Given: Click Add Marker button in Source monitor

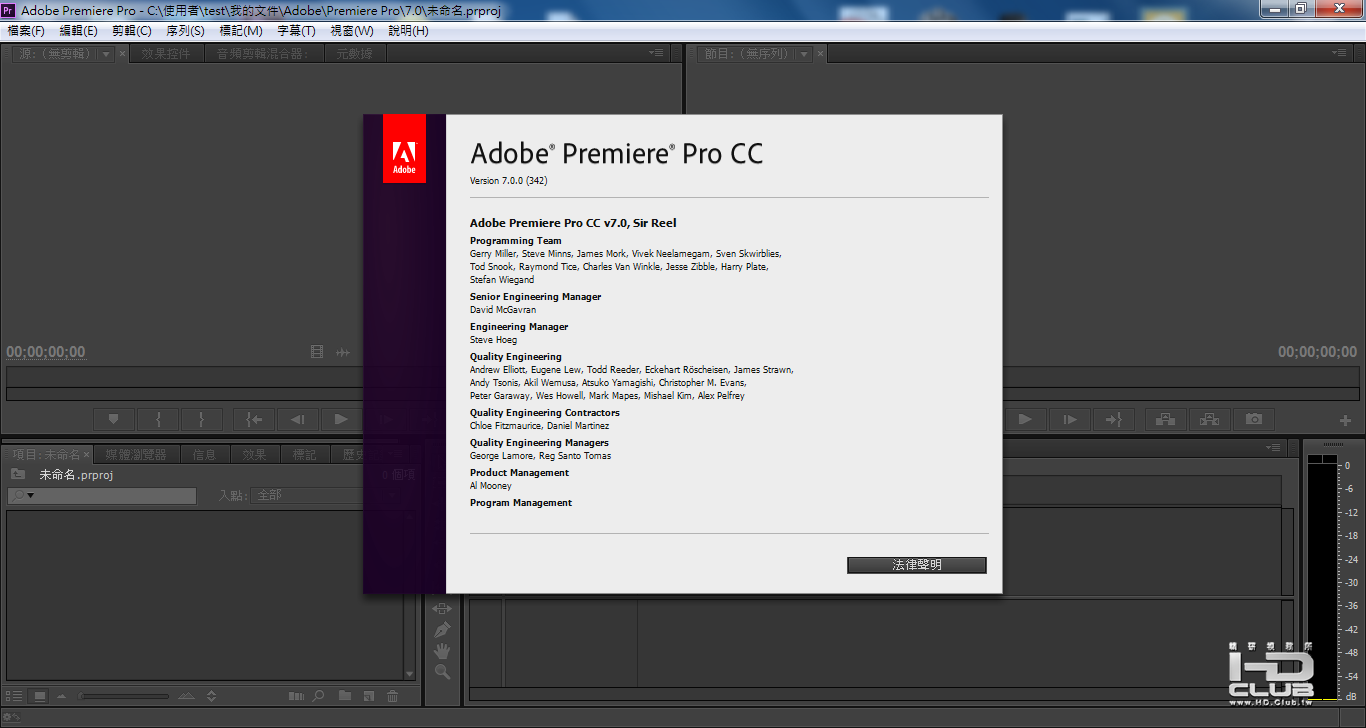Looking at the screenshot, I should pos(114,419).
